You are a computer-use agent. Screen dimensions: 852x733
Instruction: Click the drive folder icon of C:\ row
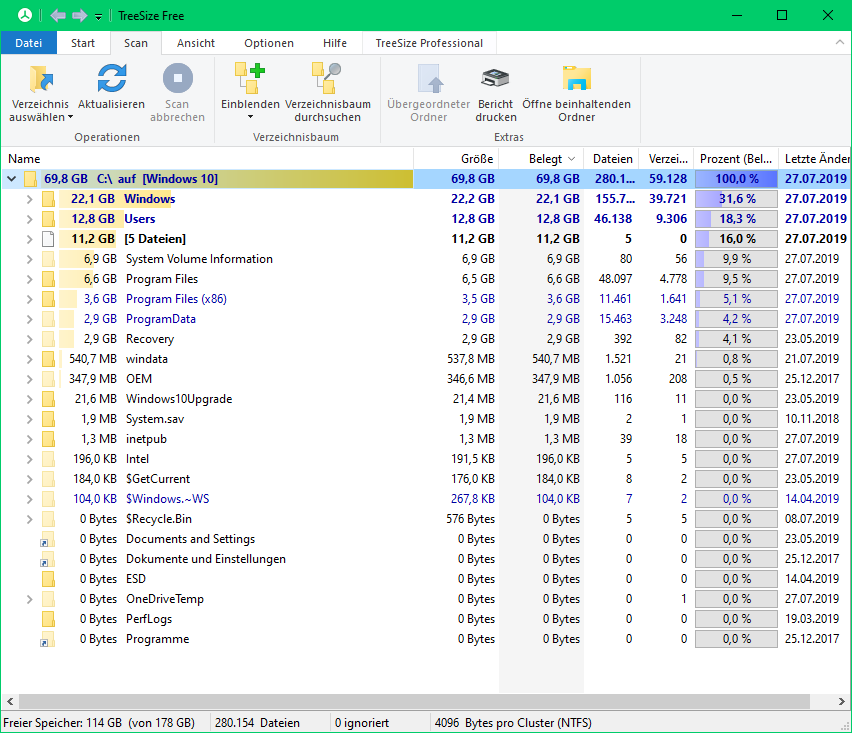[30, 179]
